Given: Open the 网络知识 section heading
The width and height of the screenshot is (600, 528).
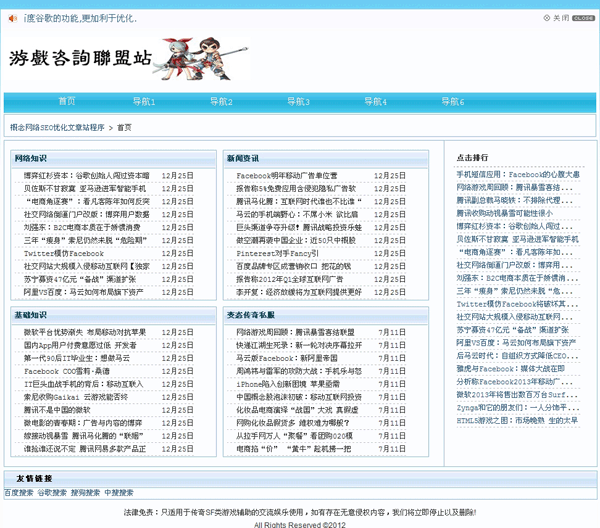Looking at the screenshot, I should click(x=30, y=158).
